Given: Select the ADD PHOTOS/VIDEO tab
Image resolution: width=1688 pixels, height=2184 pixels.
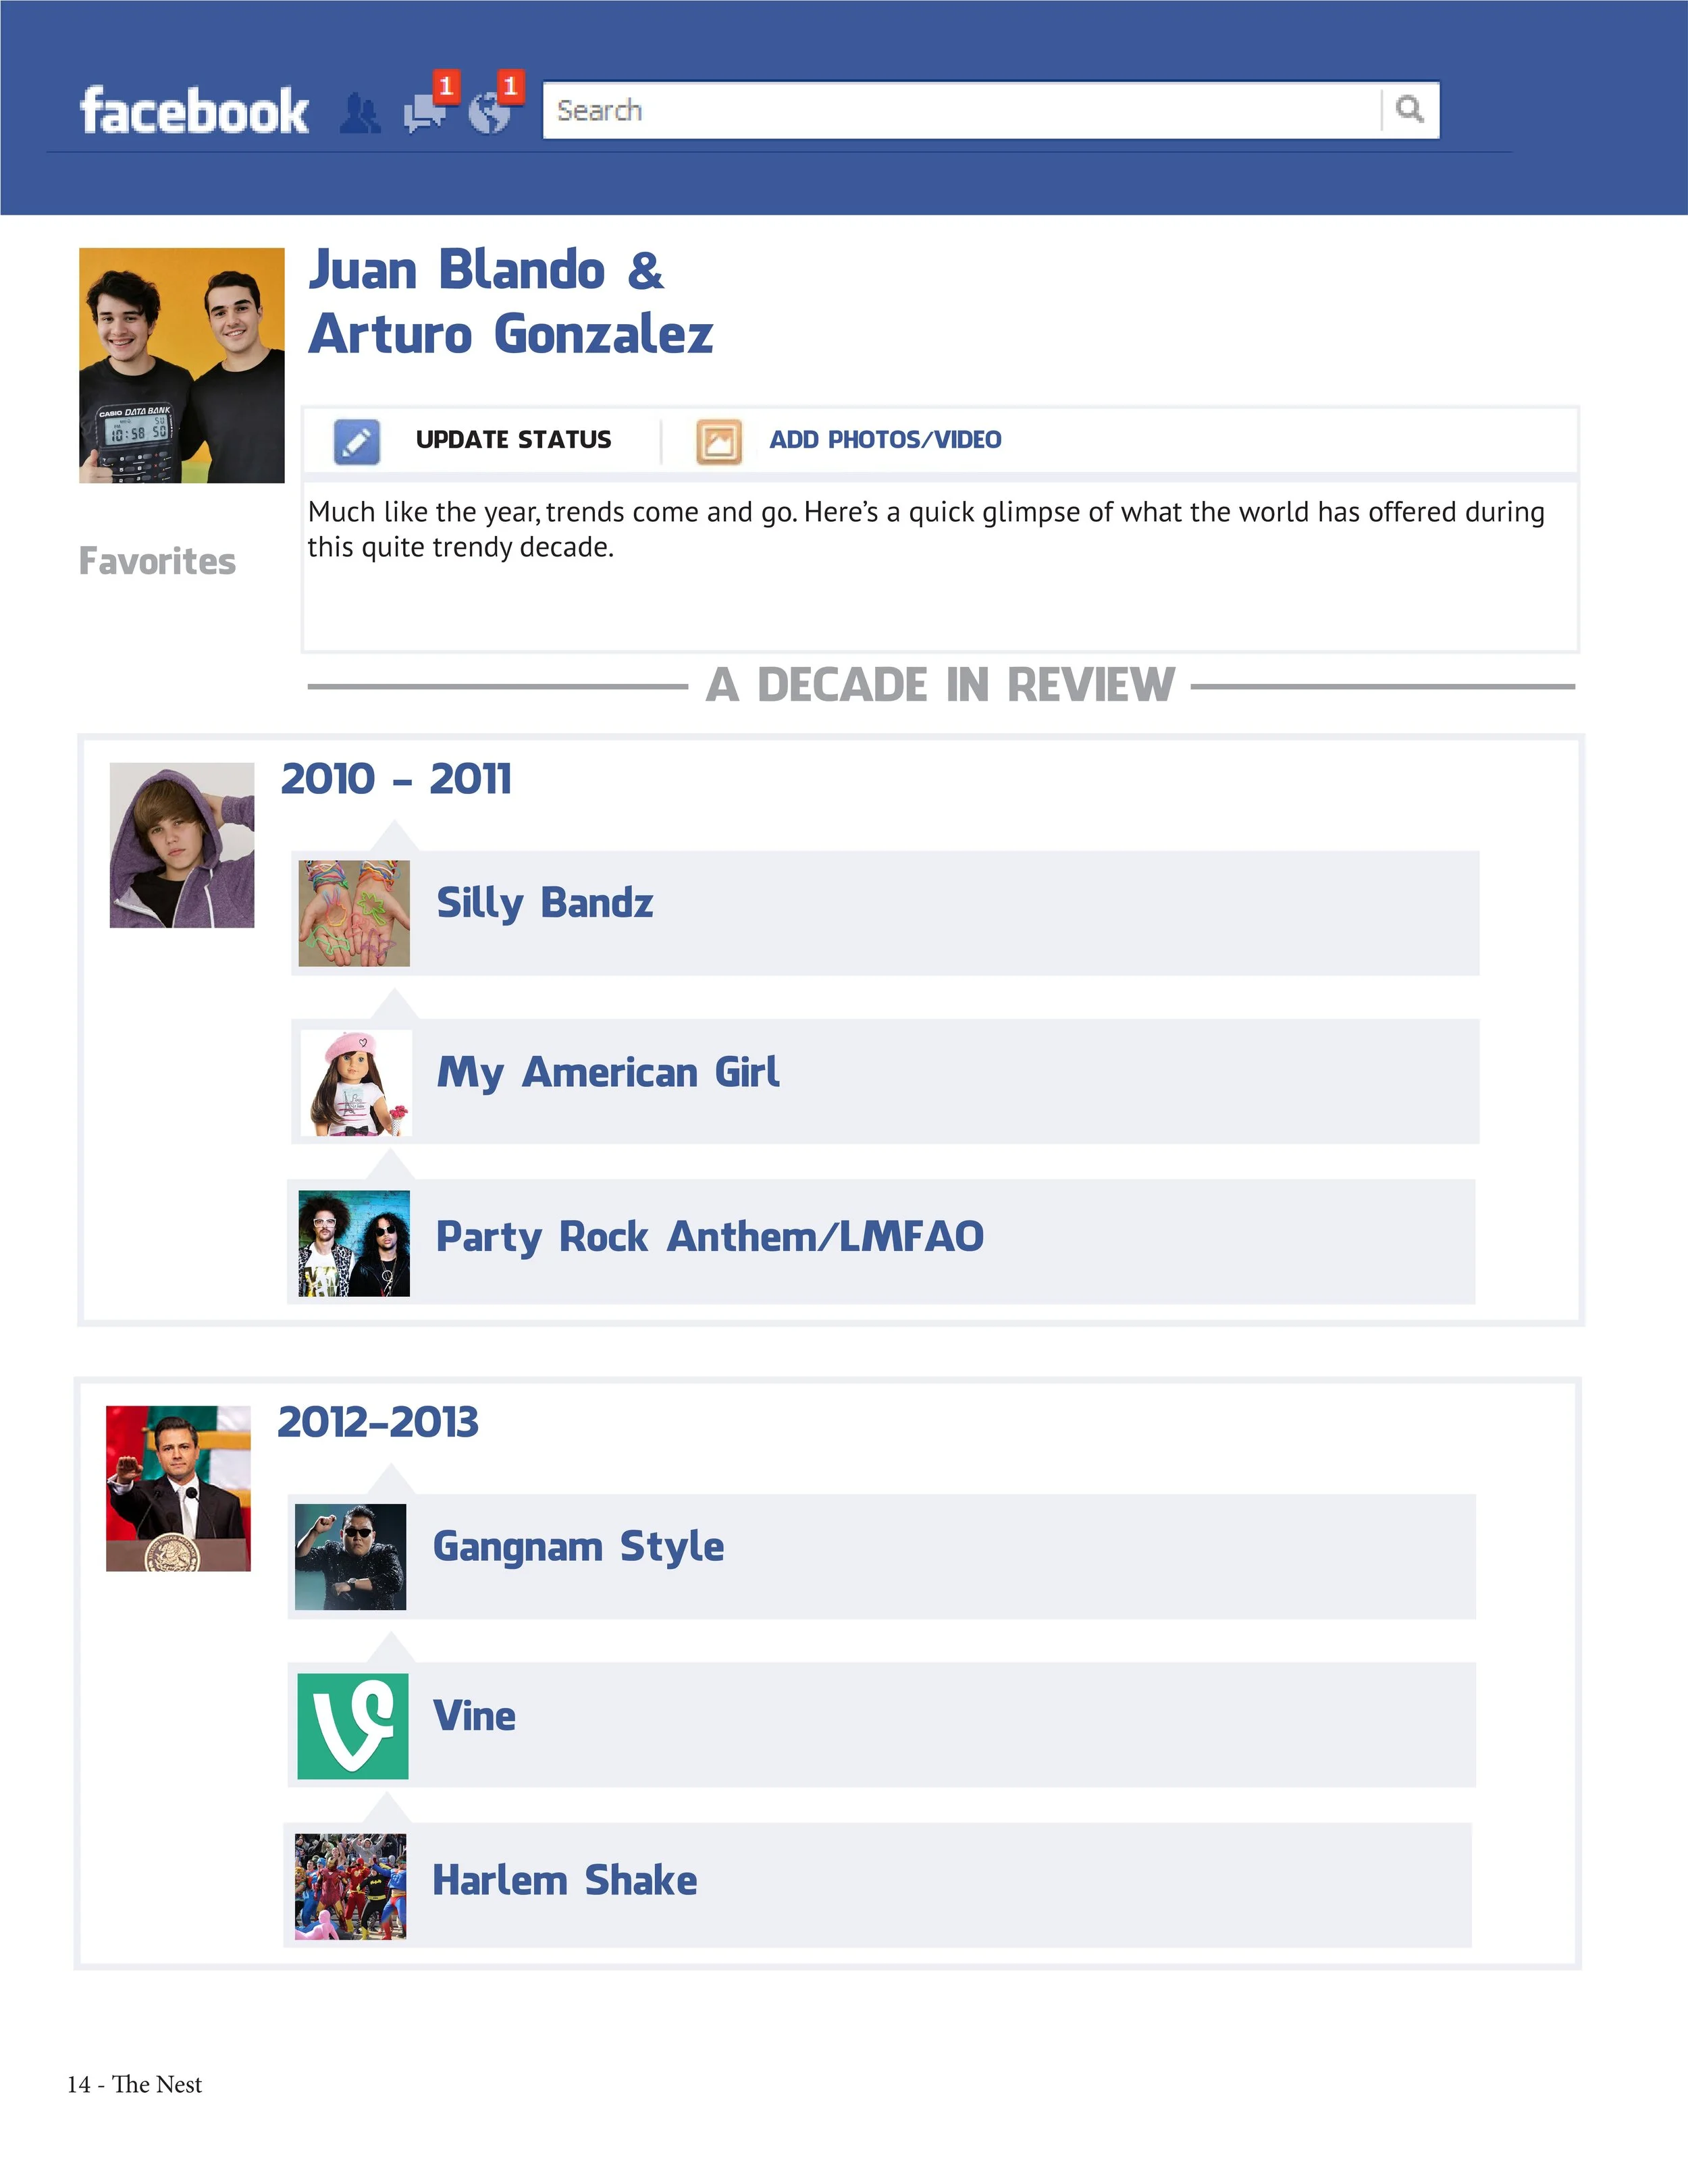Looking at the screenshot, I should tap(885, 440).
